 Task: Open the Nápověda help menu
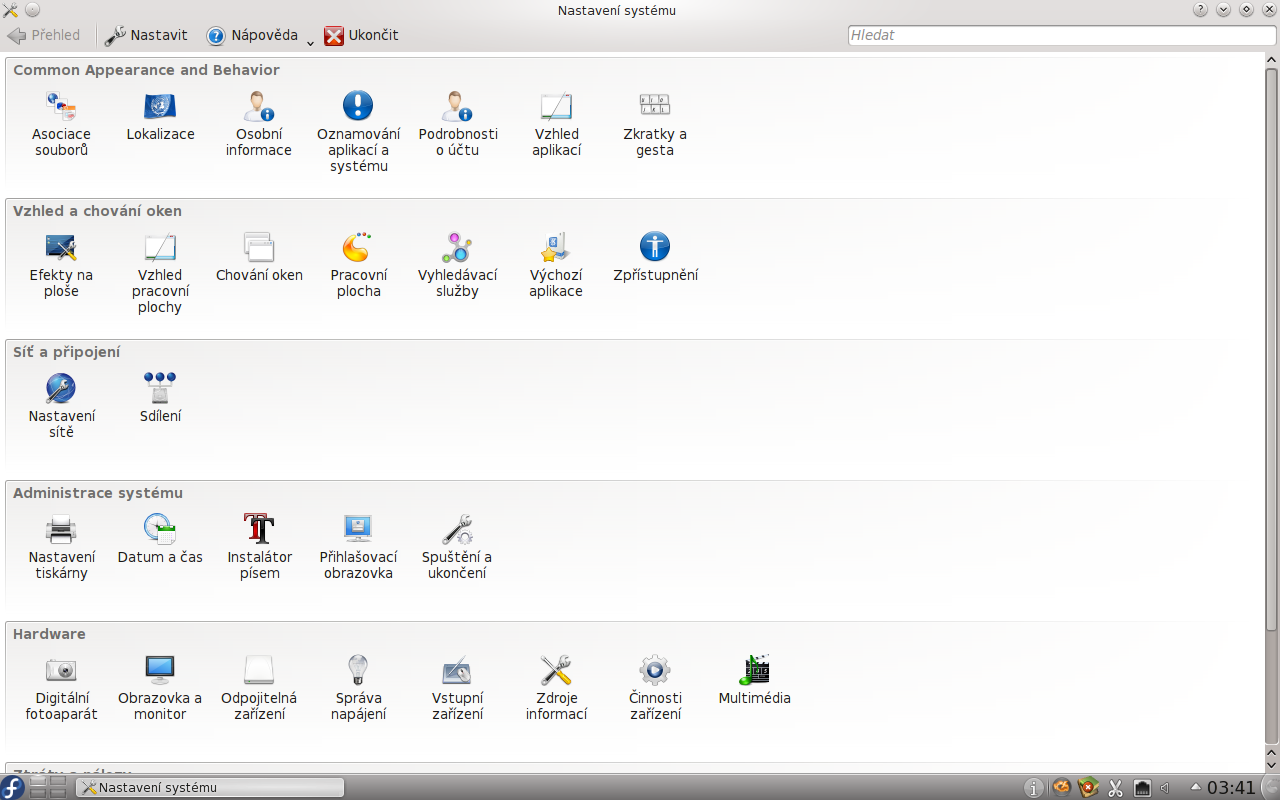(x=260, y=35)
